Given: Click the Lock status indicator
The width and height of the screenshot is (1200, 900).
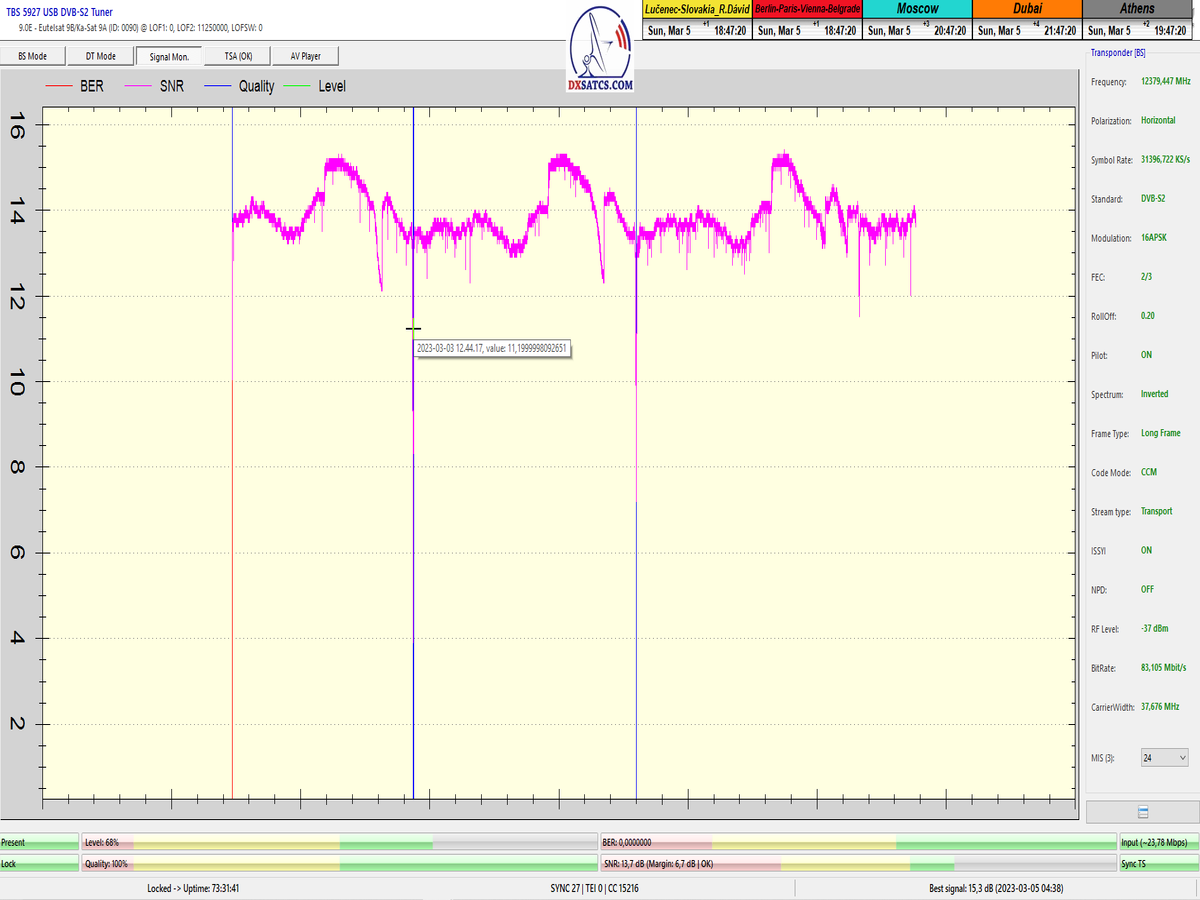Looking at the screenshot, I should [39, 862].
